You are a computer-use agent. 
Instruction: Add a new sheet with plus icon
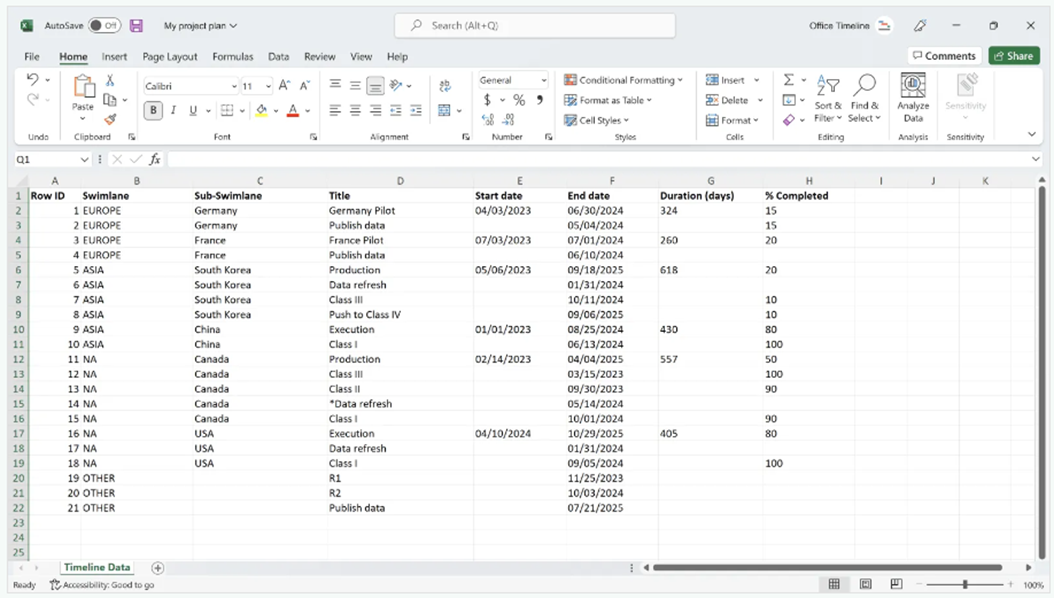(x=157, y=568)
